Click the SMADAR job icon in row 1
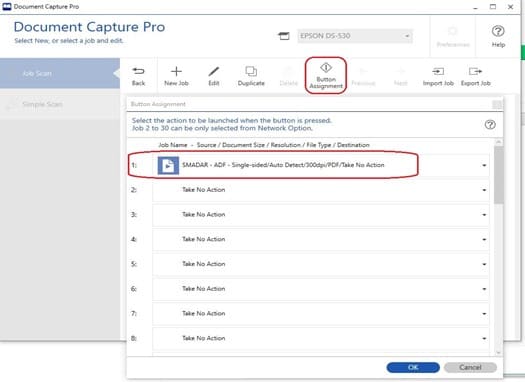 tap(168, 165)
